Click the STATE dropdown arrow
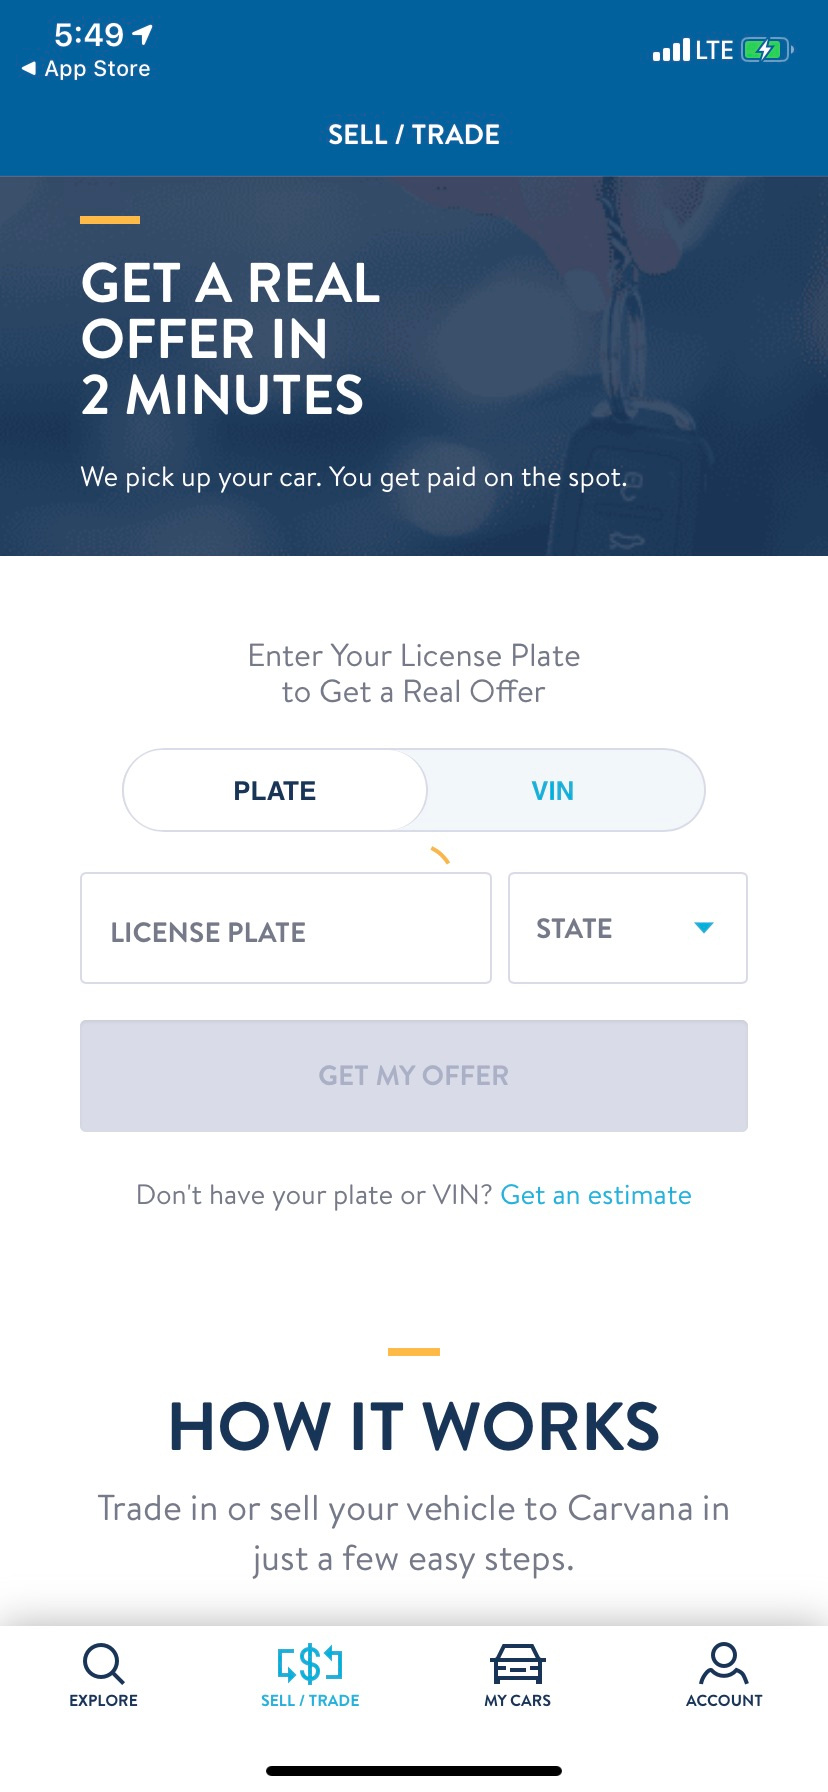The width and height of the screenshot is (828, 1792). coord(704,928)
